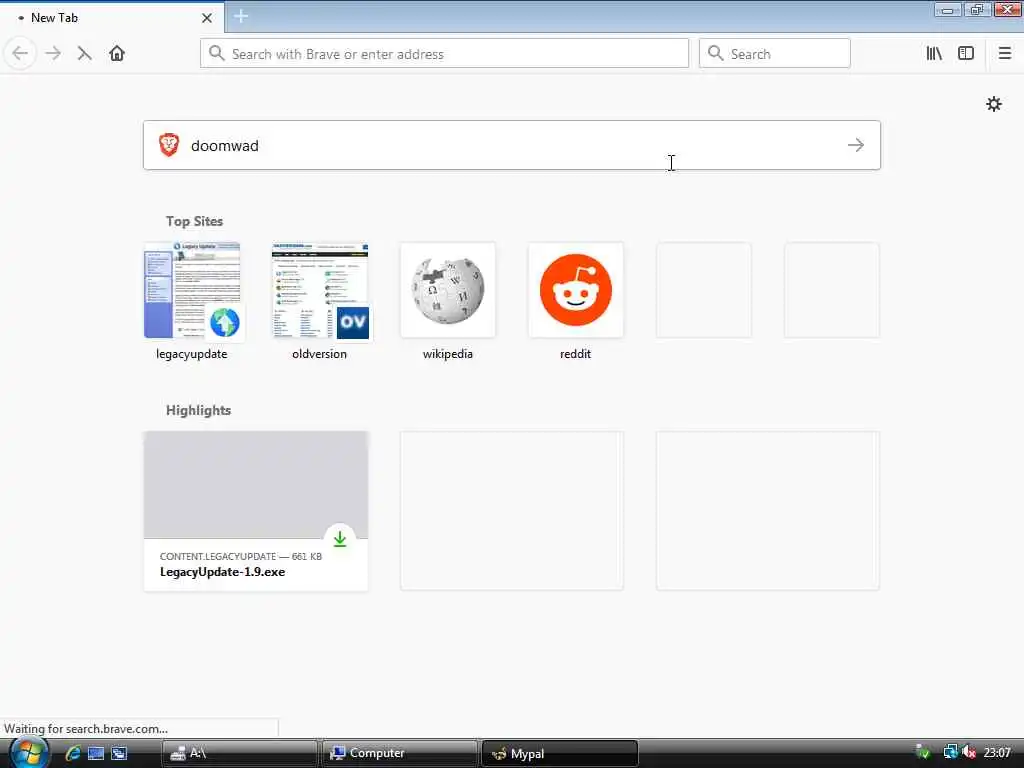This screenshot has height=768, width=1024.
Task: Submit the doomwad search with the arrow
Action: (856, 145)
